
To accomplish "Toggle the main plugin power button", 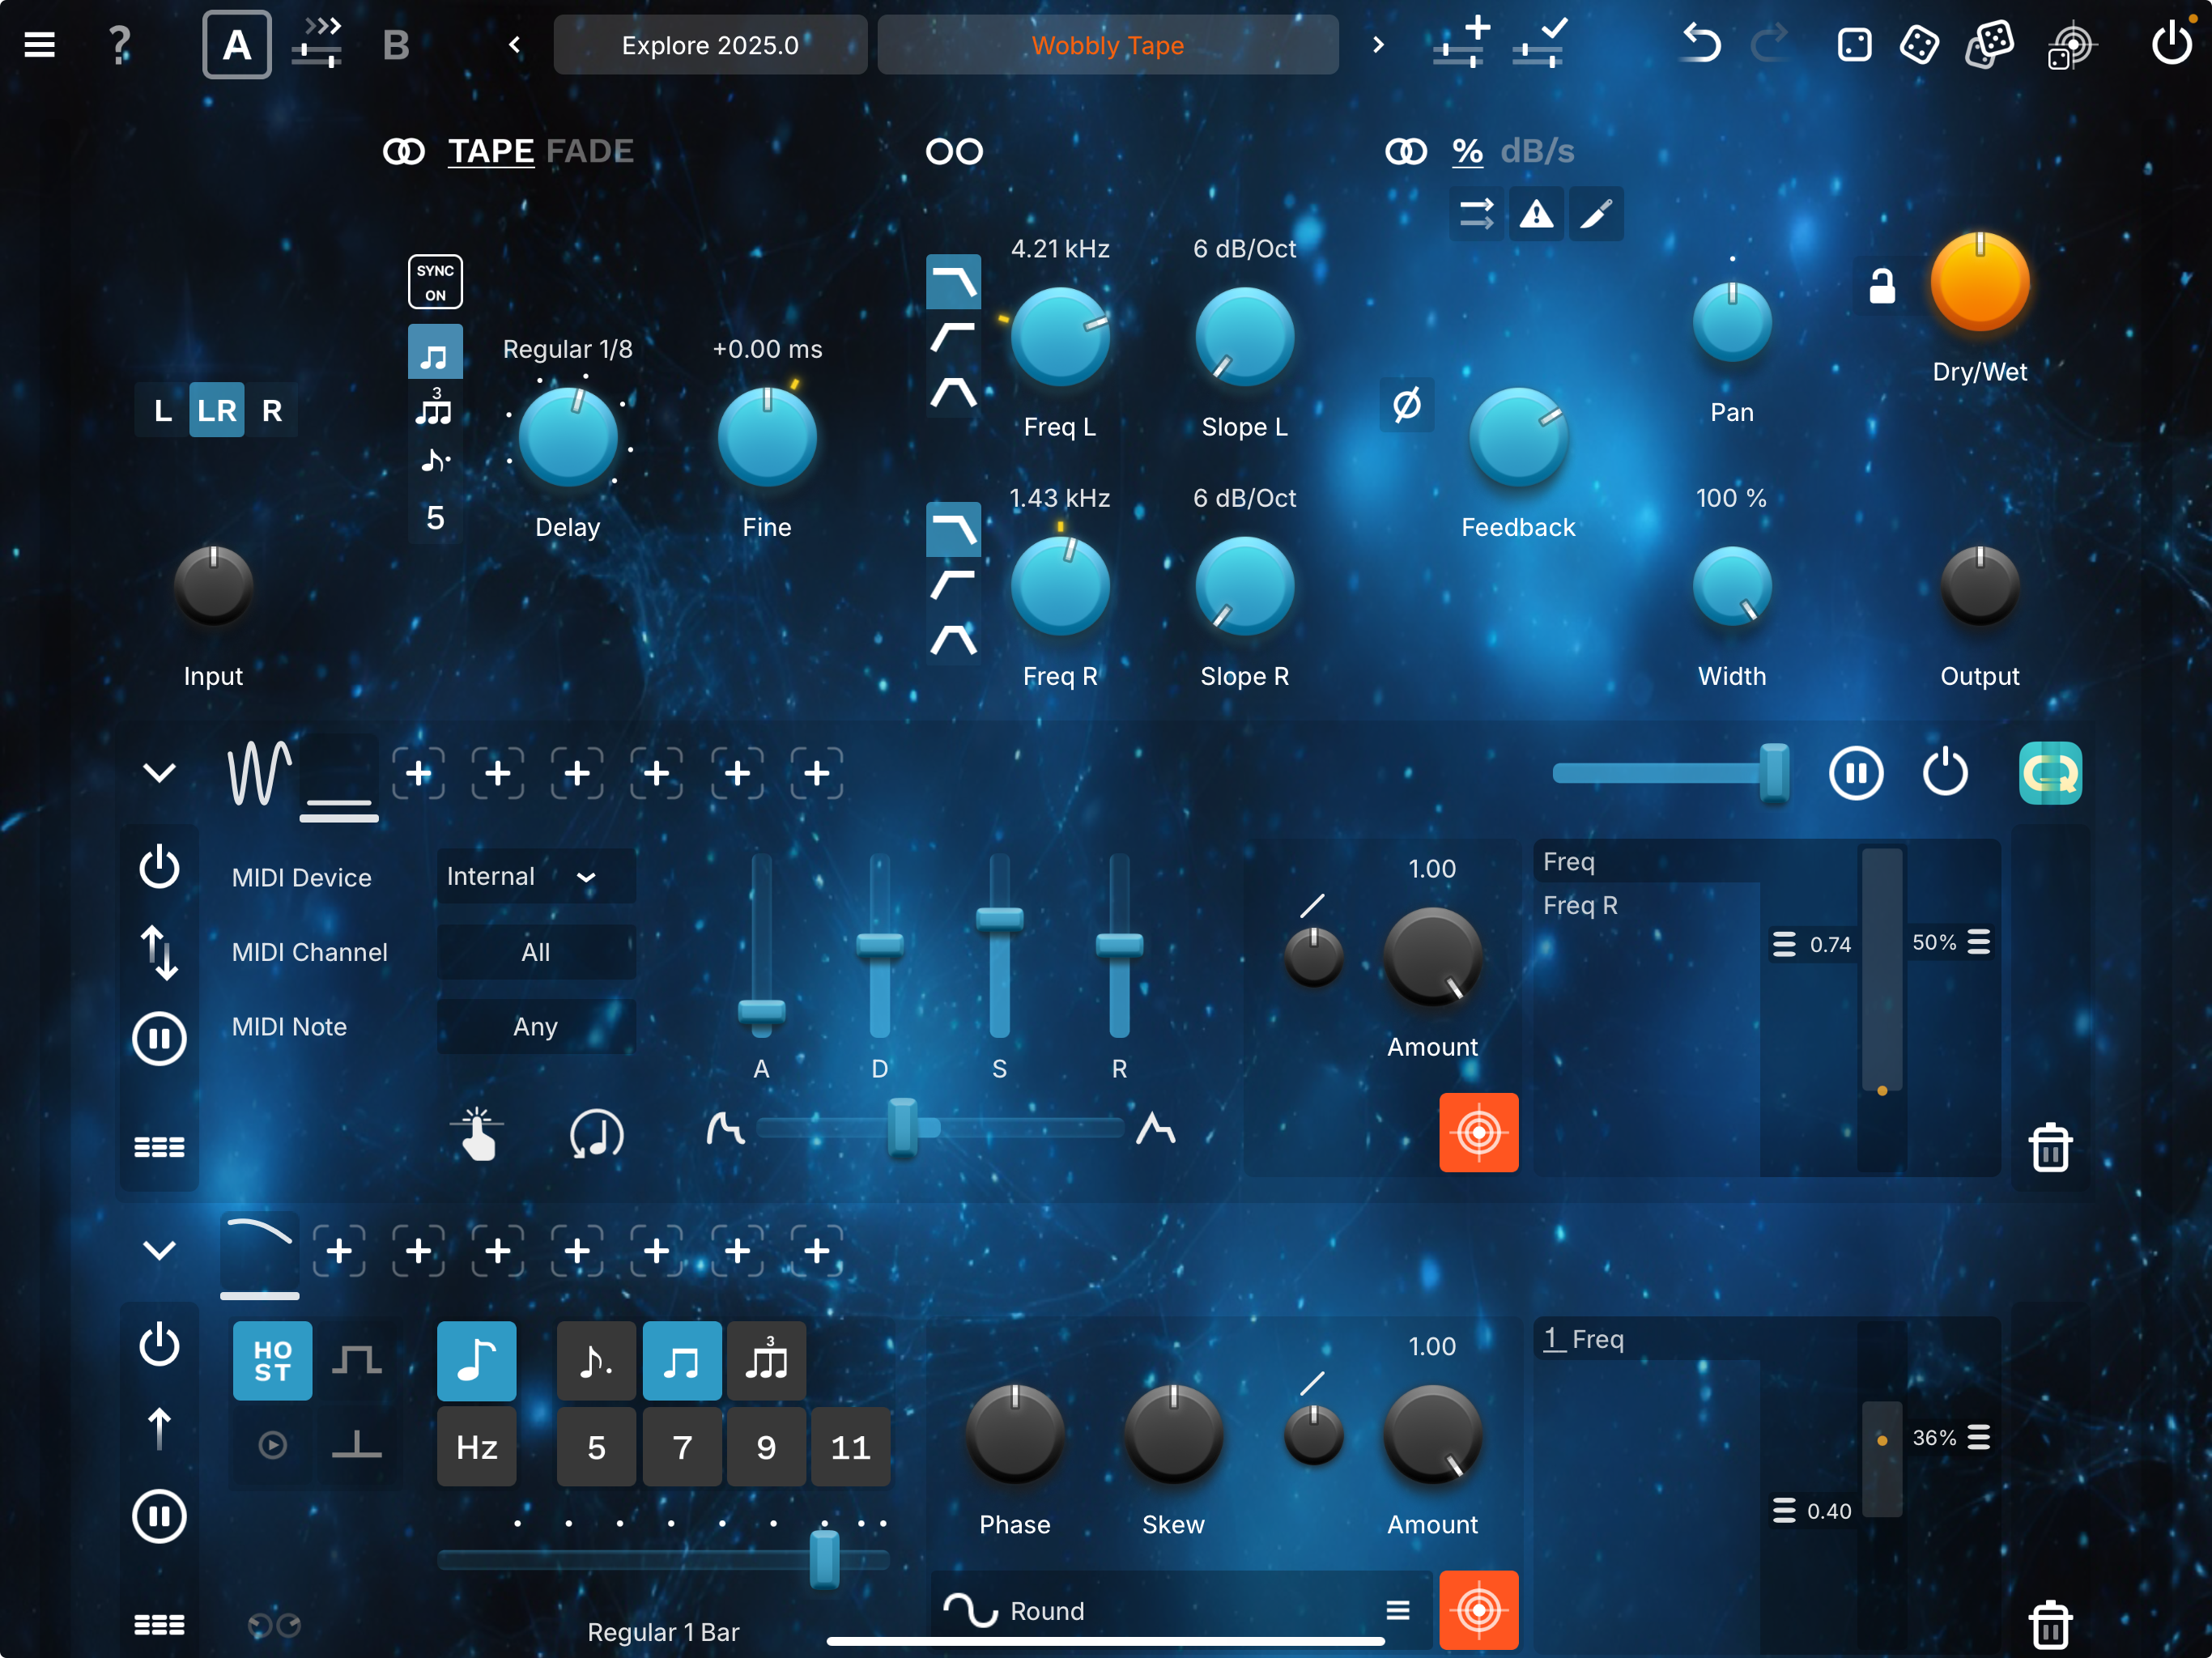I will (2172, 44).
